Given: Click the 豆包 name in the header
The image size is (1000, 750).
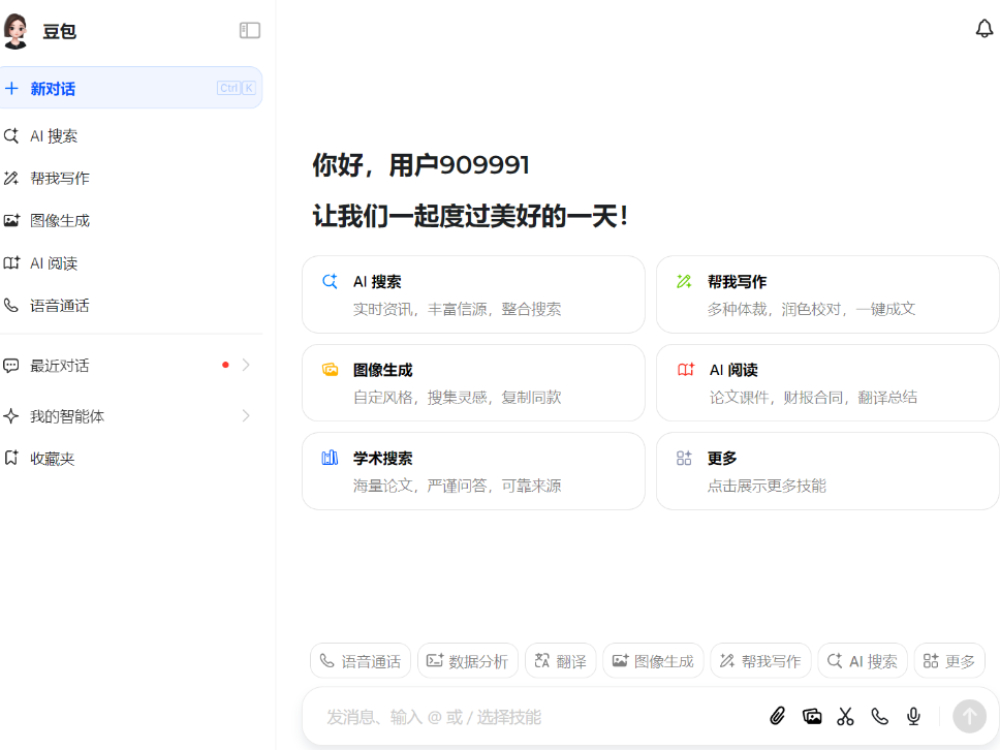Looking at the screenshot, I should (x=59, y=31).
